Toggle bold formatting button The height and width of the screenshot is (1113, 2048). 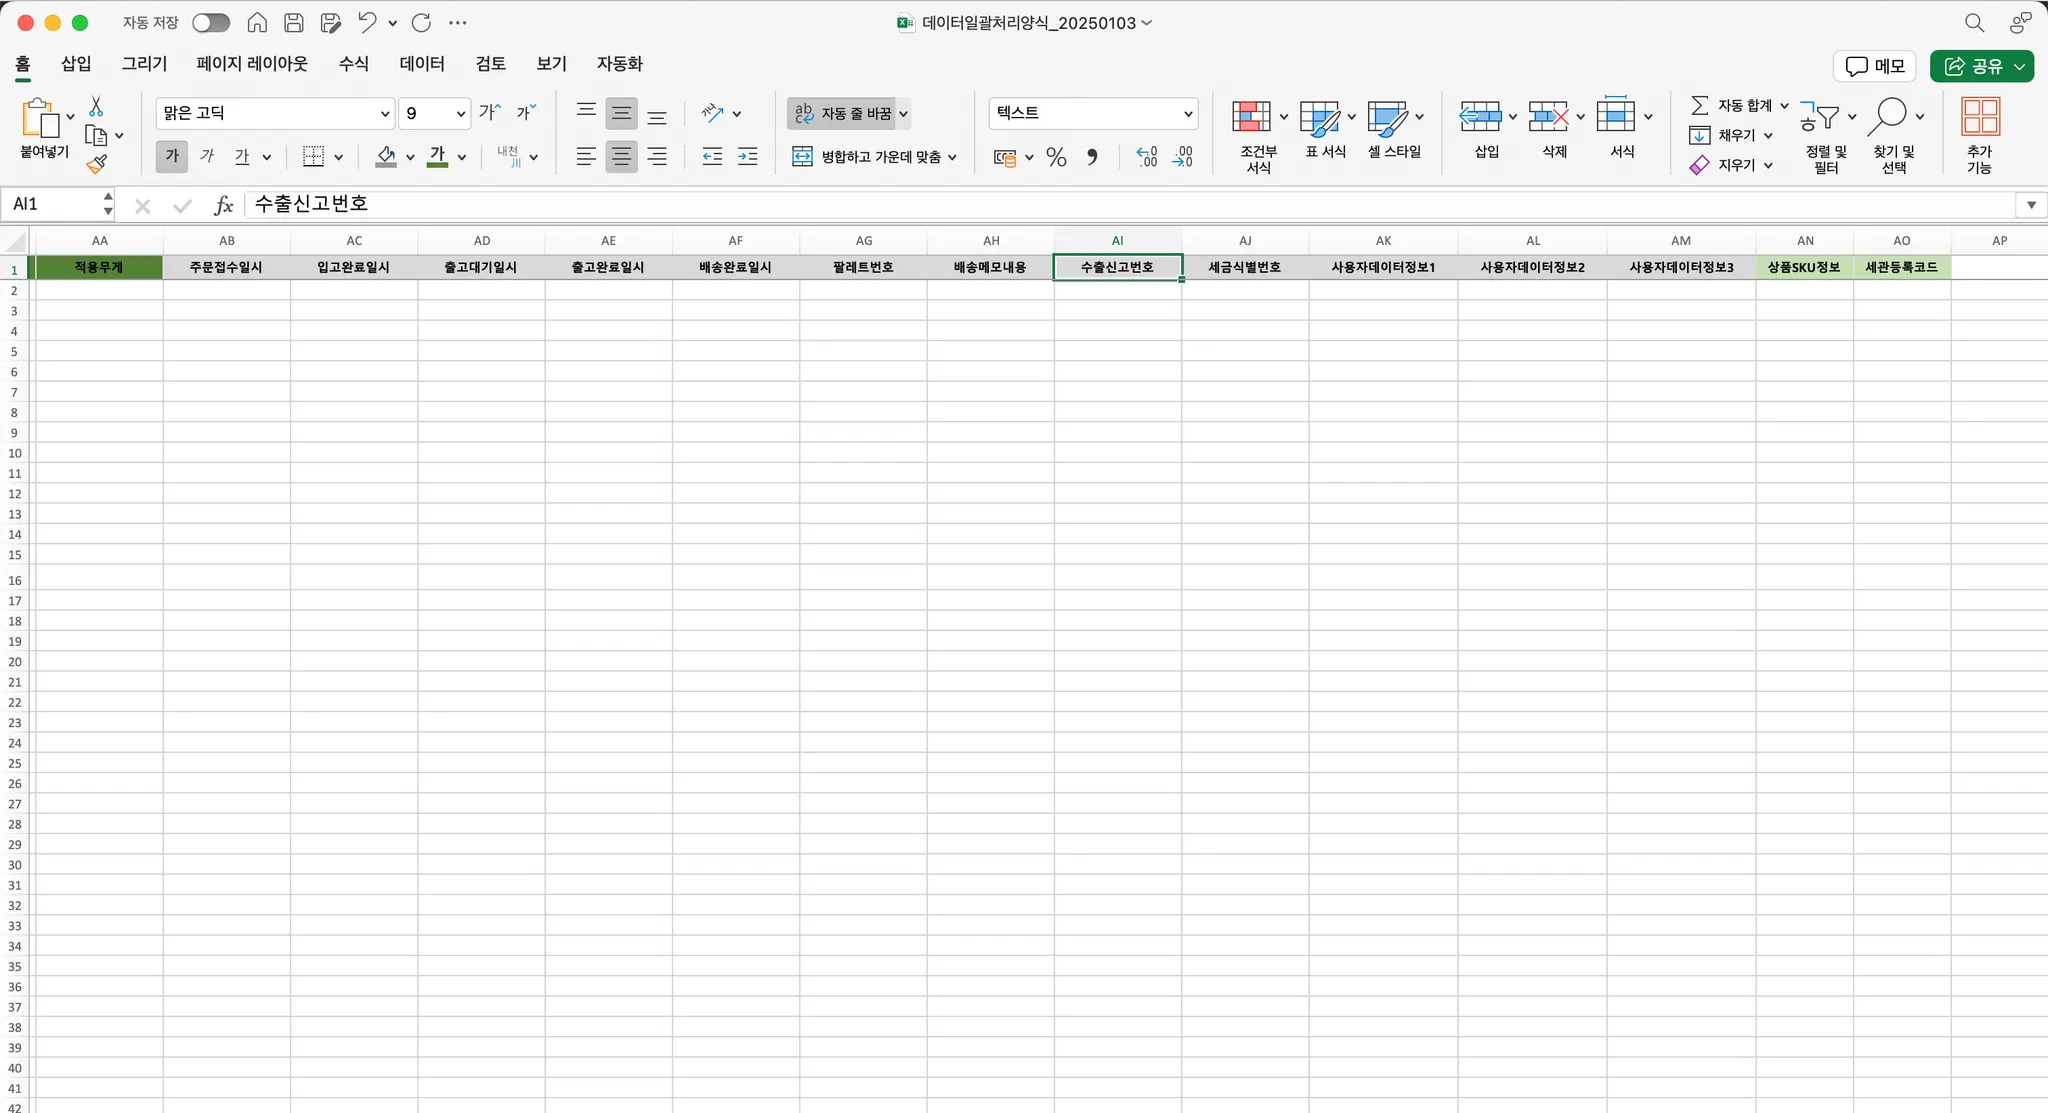pos(172,157)
